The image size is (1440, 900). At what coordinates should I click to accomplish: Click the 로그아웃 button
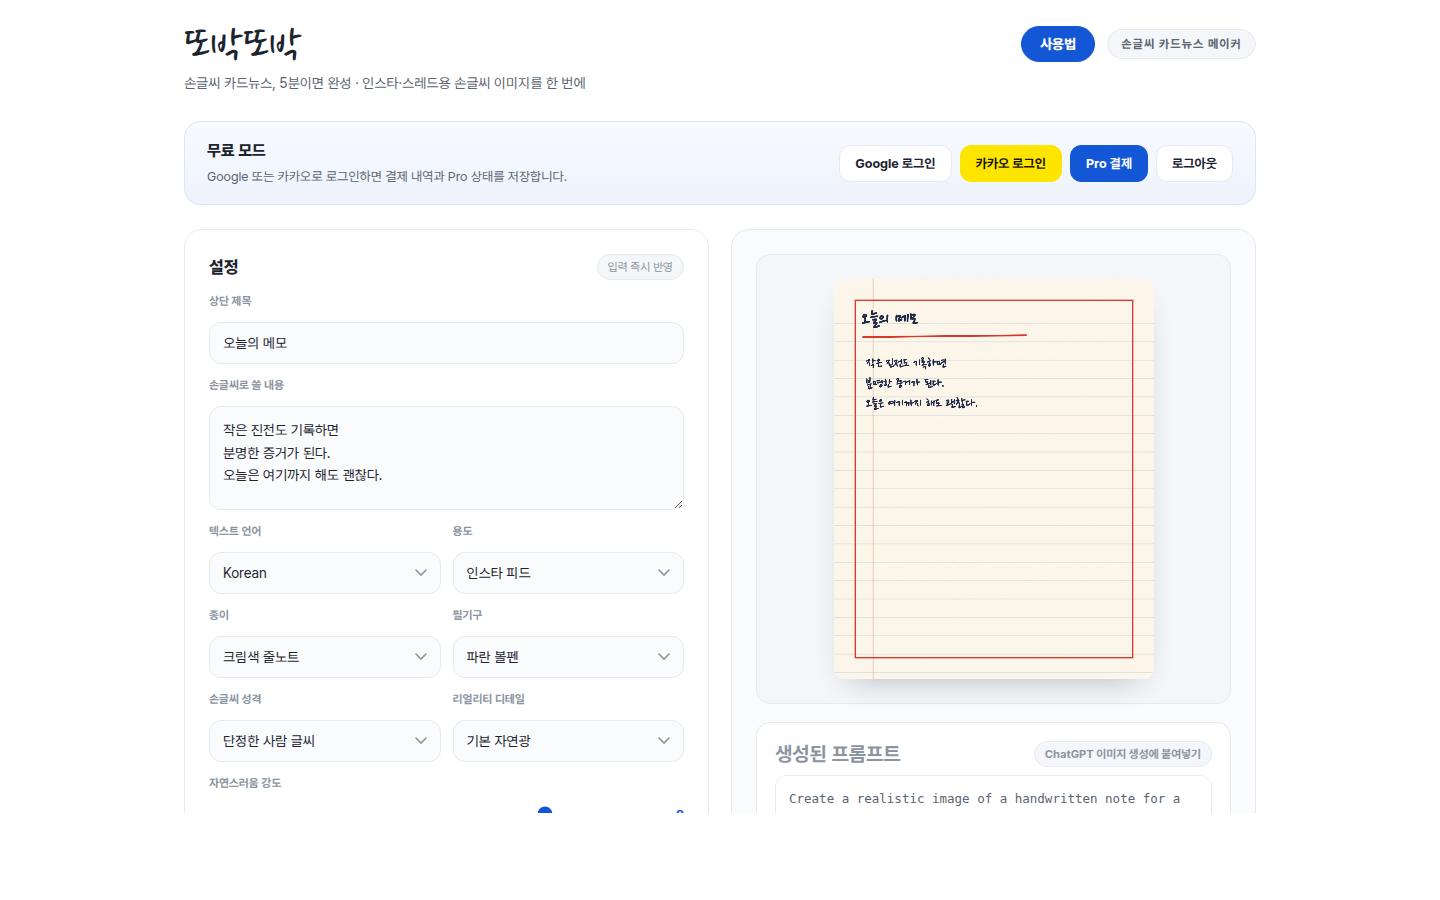click(1194, 163)
